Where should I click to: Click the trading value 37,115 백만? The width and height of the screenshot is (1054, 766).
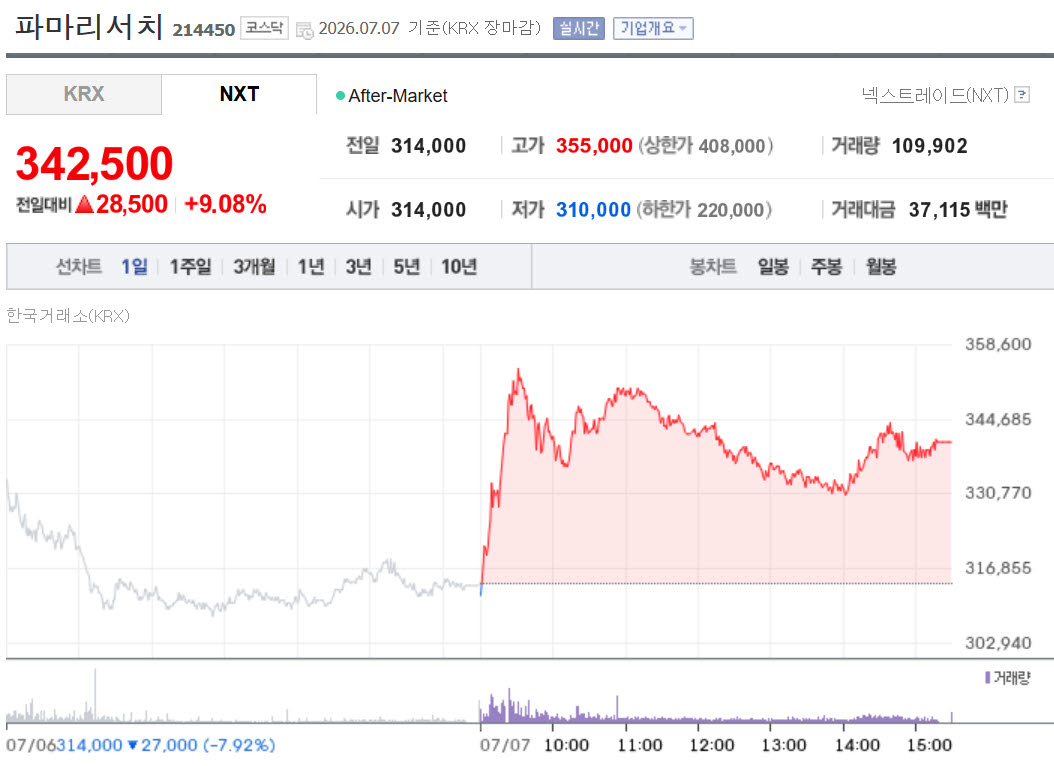click(x=958, y=210)
